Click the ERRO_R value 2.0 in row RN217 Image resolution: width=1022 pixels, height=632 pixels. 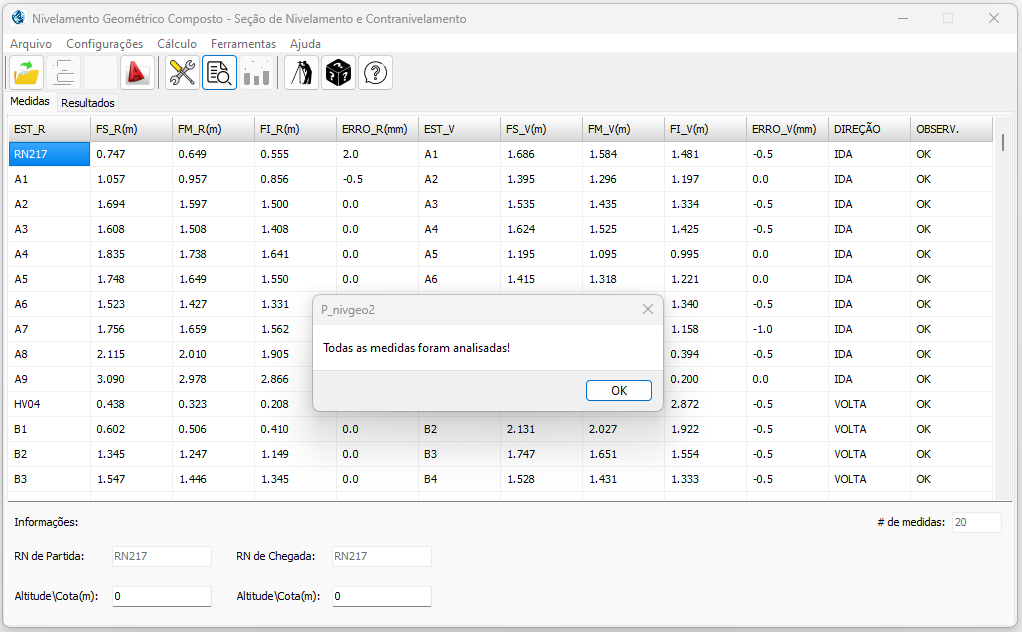(377, 154)
